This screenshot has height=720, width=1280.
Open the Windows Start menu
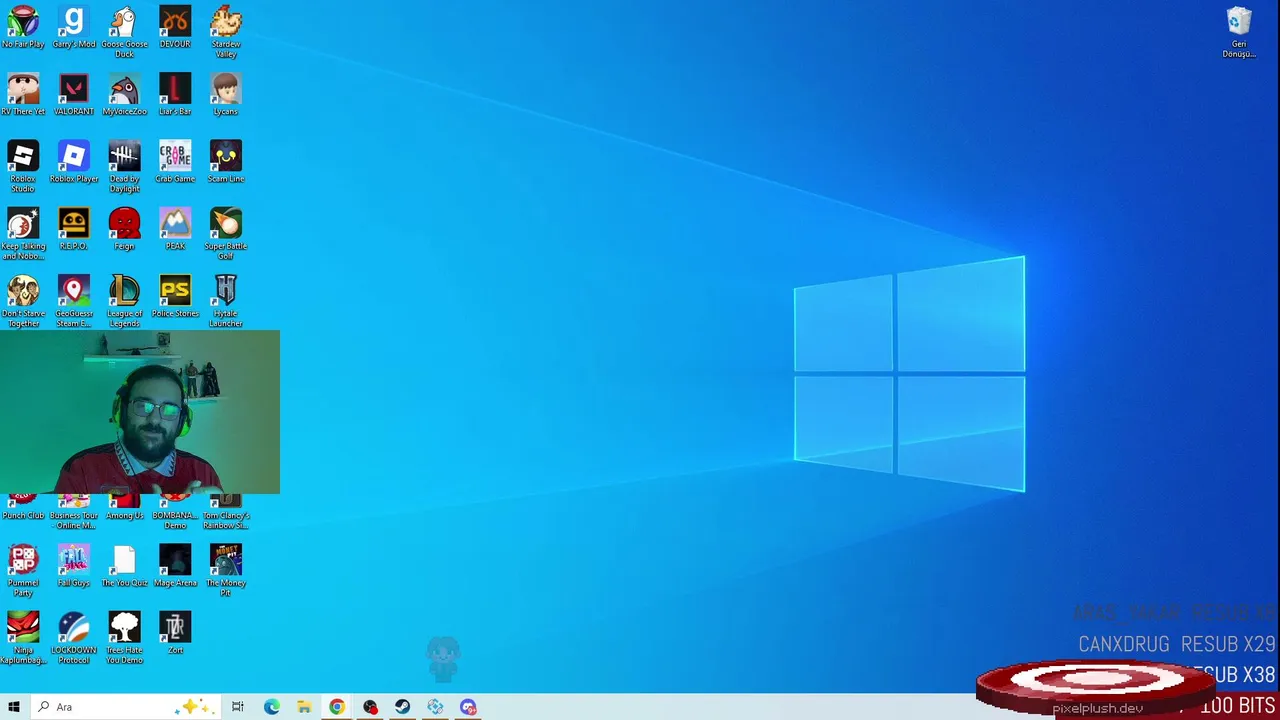[x=14, y=707]
